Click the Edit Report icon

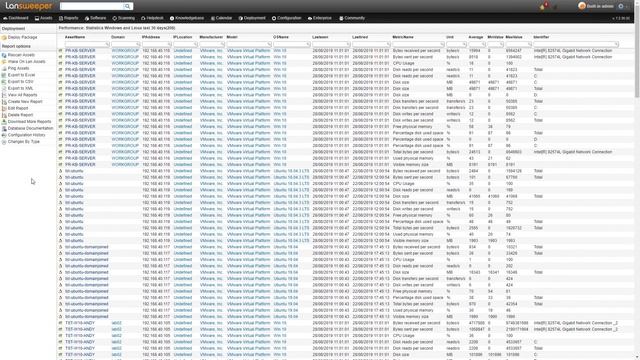[4, 109]
